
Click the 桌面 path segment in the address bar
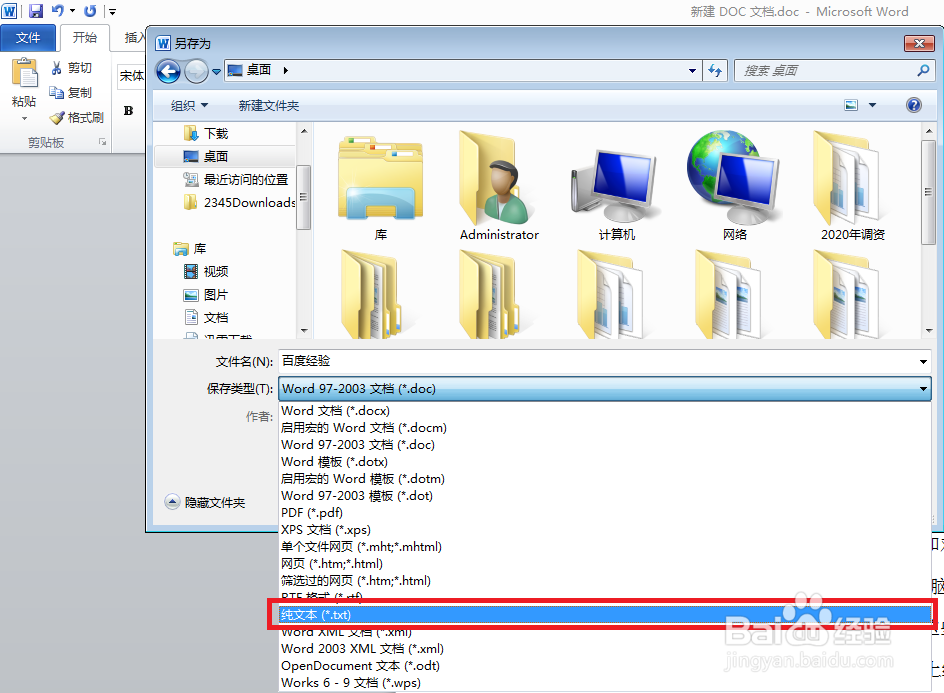click(259, 70)
